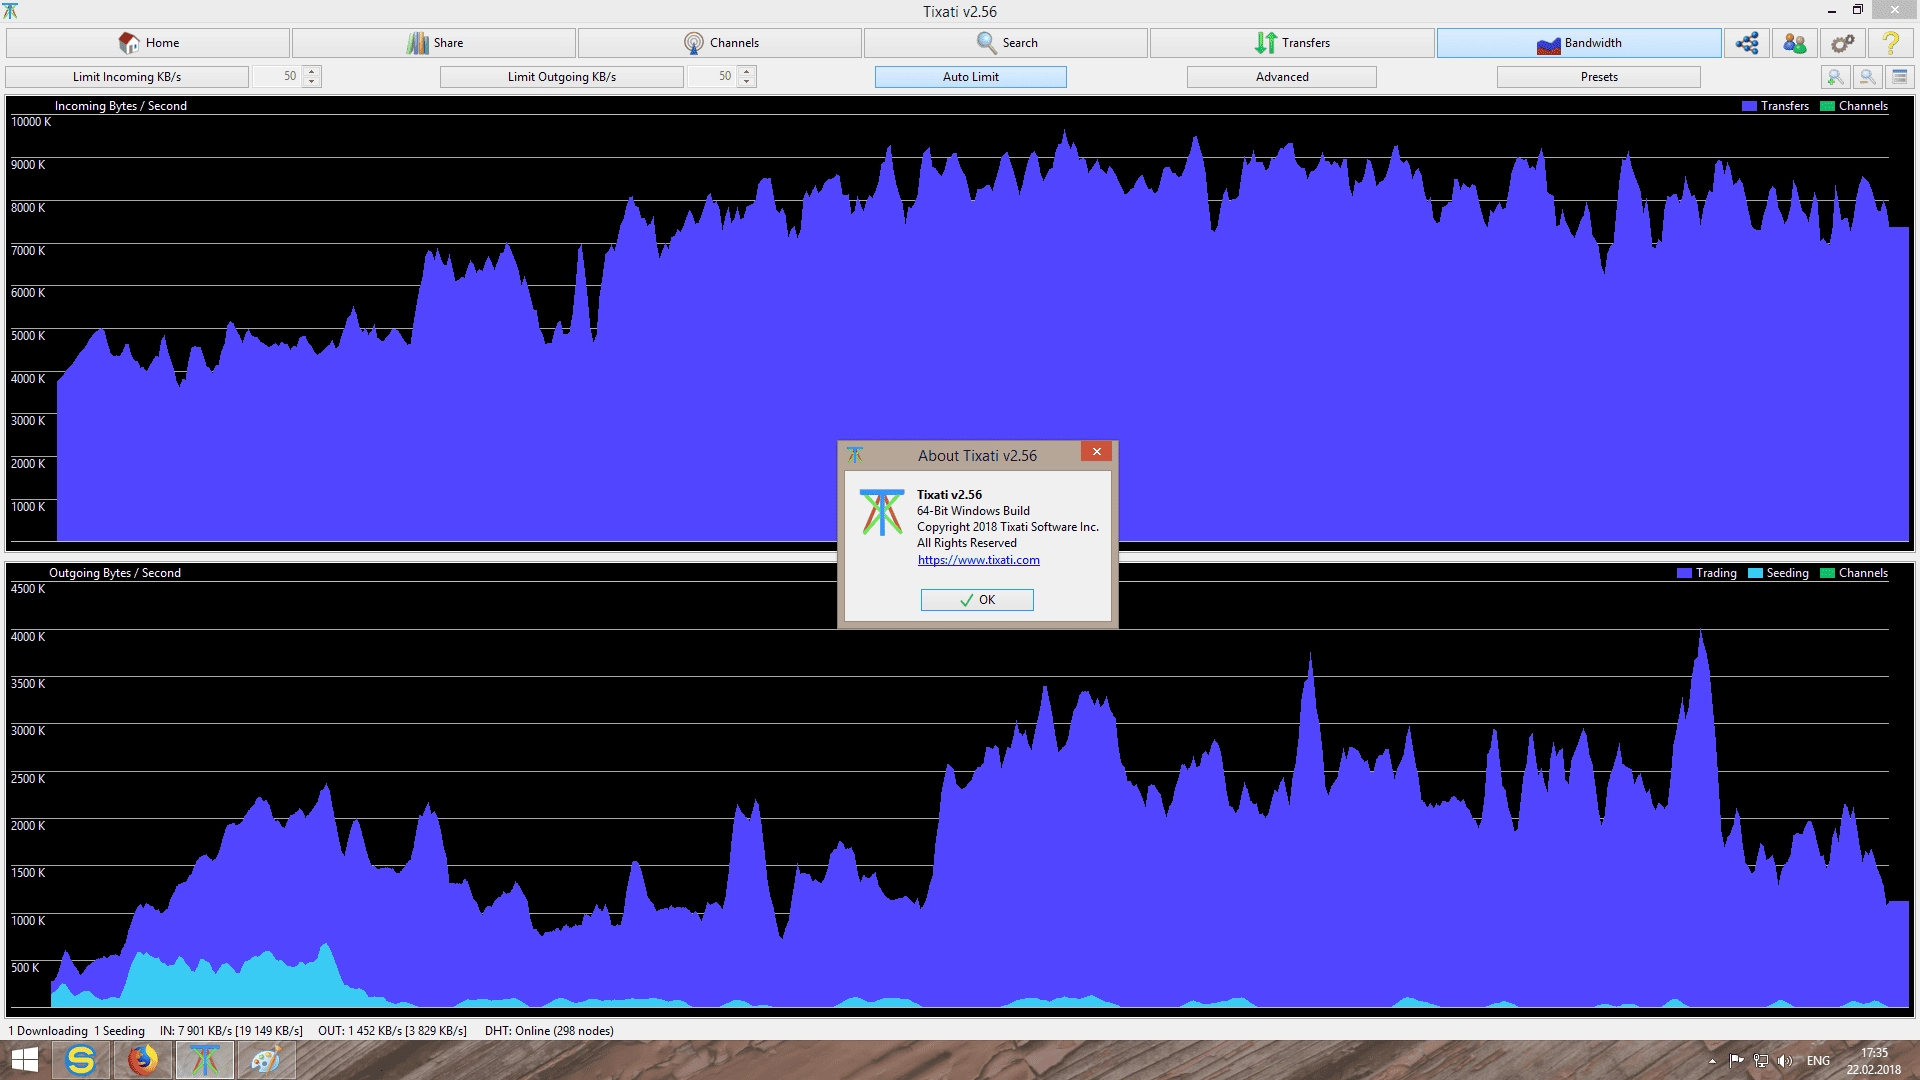This screenshot has width=1920, height=1080.
Task: Increase the incoming limit with up arrow
Action: 312,71
